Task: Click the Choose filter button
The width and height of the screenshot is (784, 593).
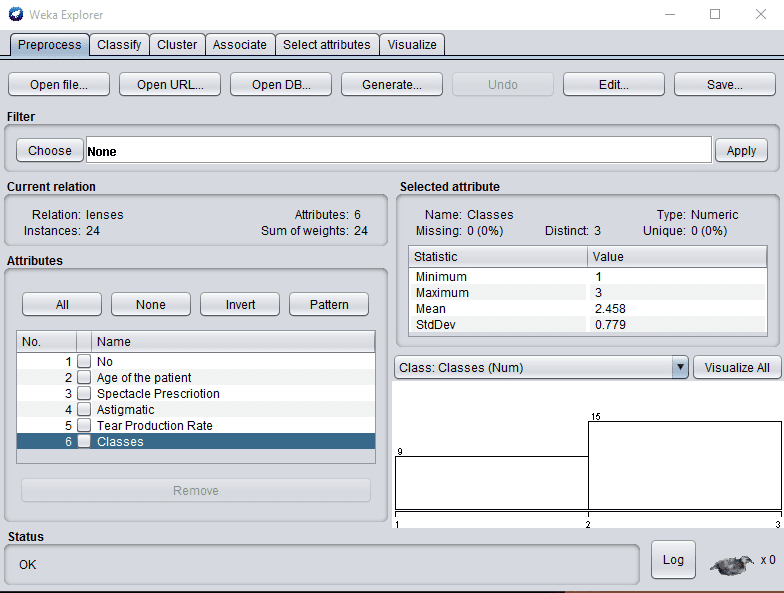Action: point(50,150)
